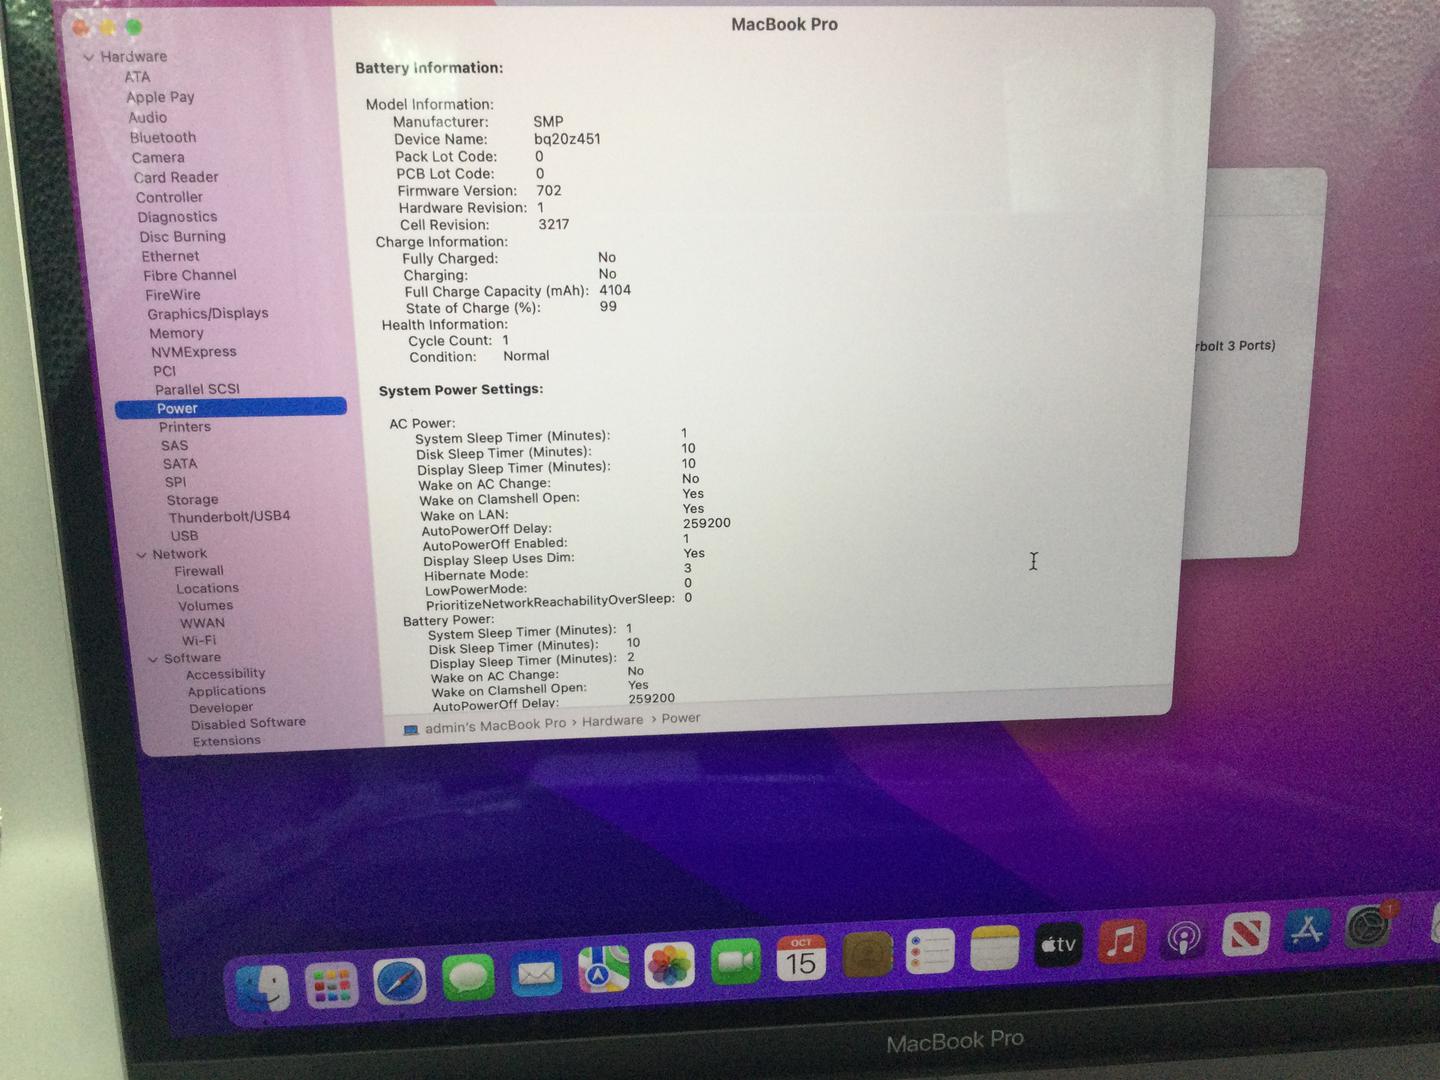Select Volumes under Network
The width and height of the screenshot is (1440, 1080).
[205, 606]
